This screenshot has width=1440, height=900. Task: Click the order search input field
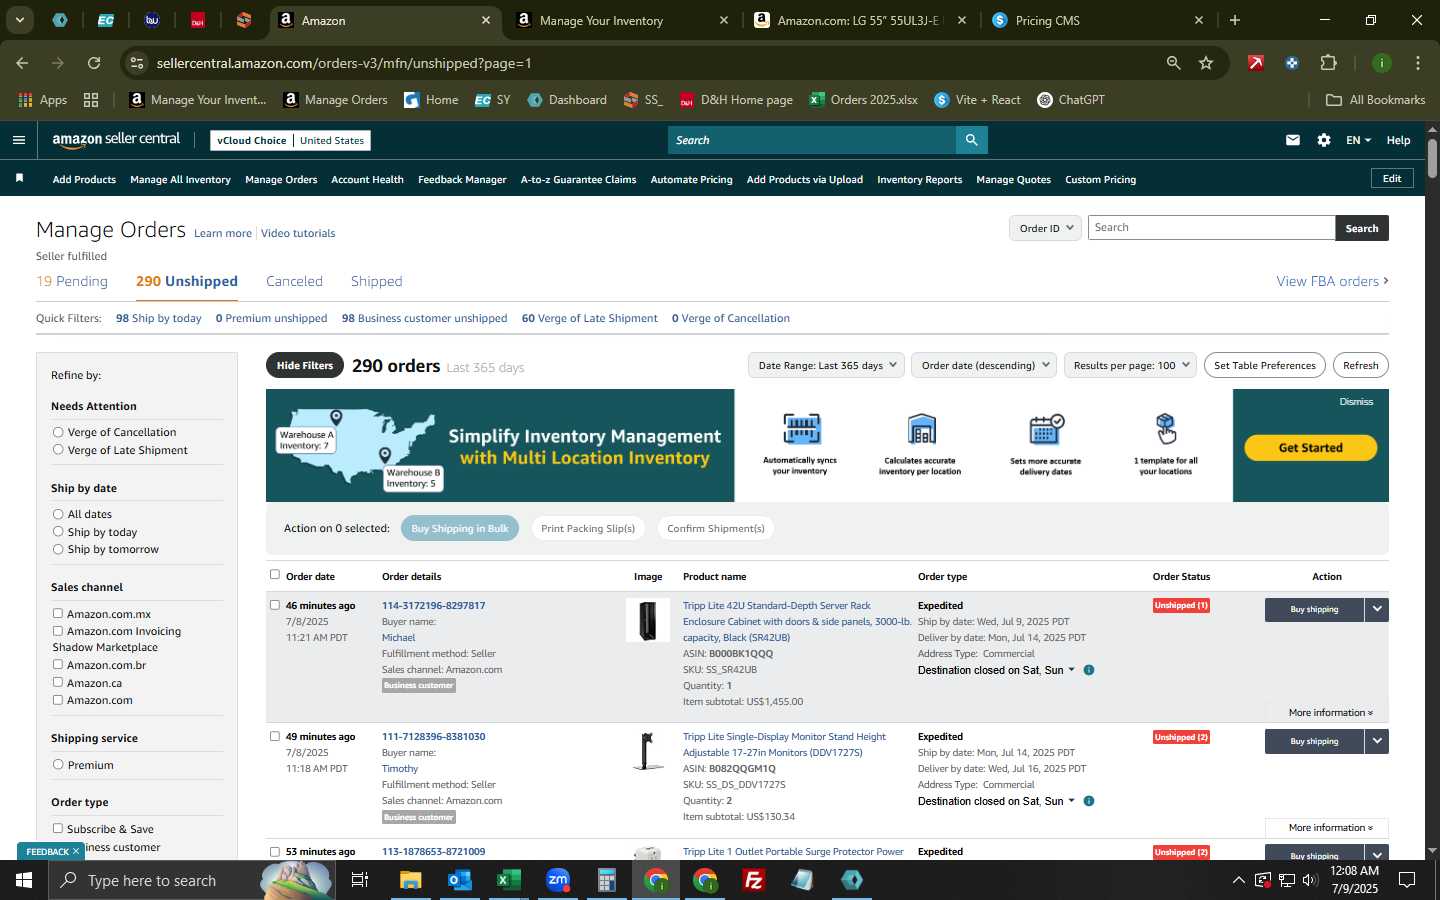[1211, 228]
